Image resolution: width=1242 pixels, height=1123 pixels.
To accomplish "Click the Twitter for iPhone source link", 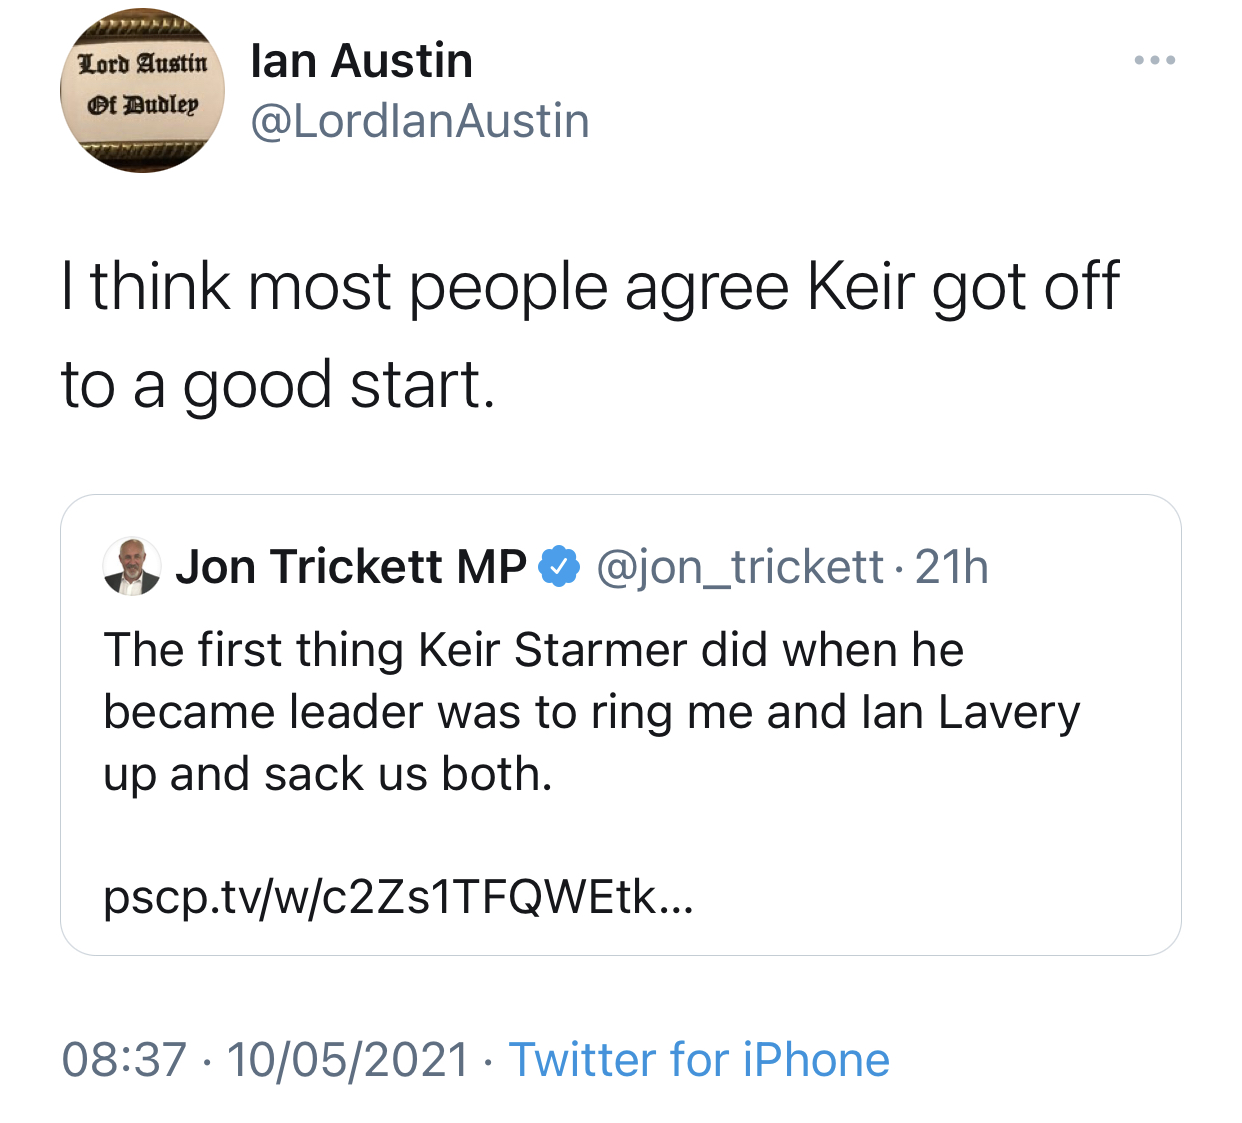I will [x=699, y=1060].
